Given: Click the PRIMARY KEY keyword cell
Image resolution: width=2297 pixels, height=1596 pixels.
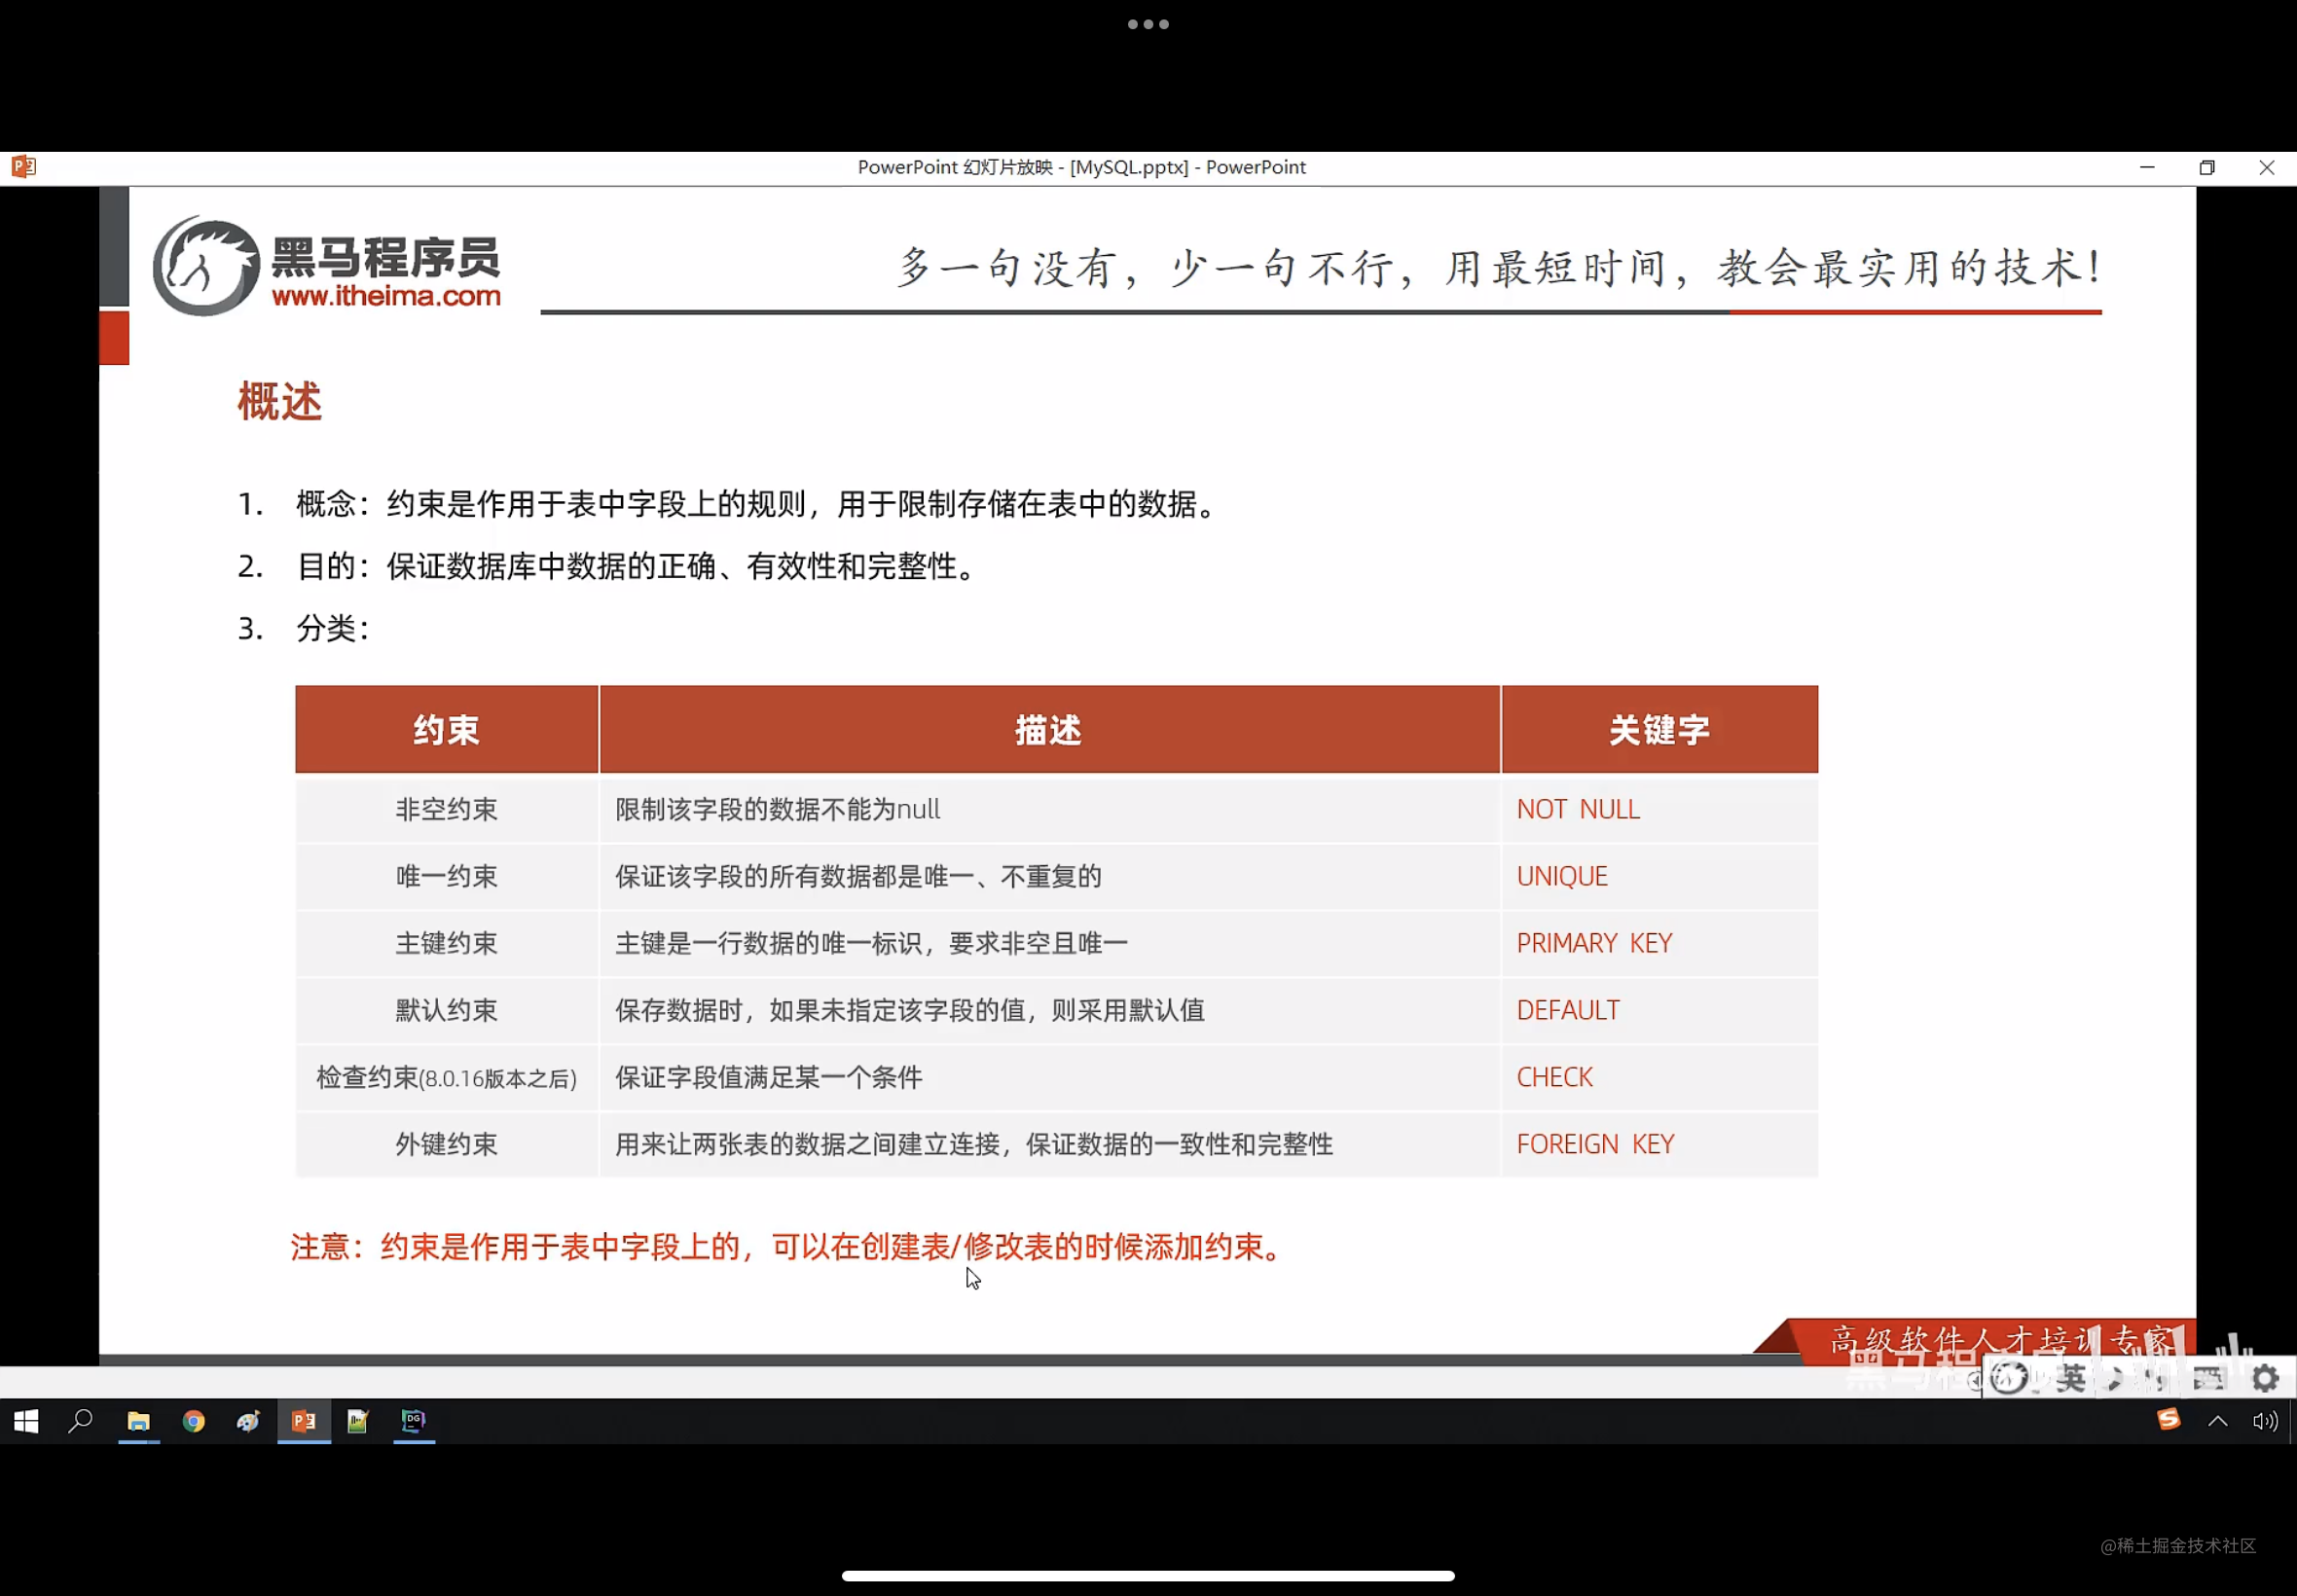Looking at the screenshot, I should click(x=1659, y=943).
